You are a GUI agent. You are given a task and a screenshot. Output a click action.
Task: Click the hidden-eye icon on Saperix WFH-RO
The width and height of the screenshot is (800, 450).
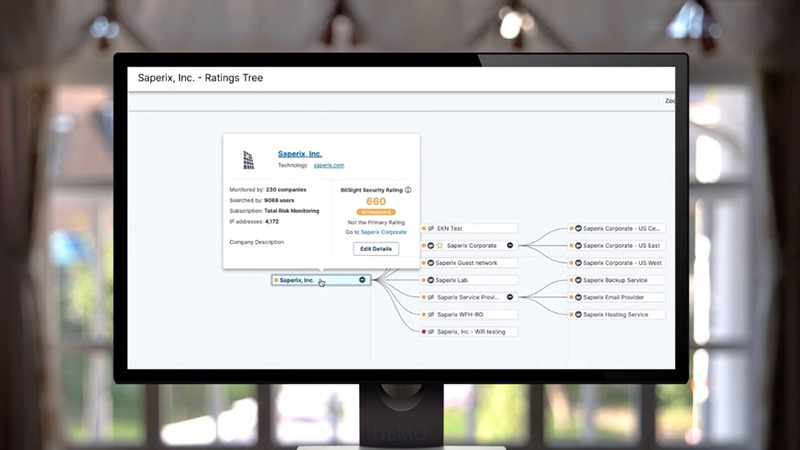(431, 314)
